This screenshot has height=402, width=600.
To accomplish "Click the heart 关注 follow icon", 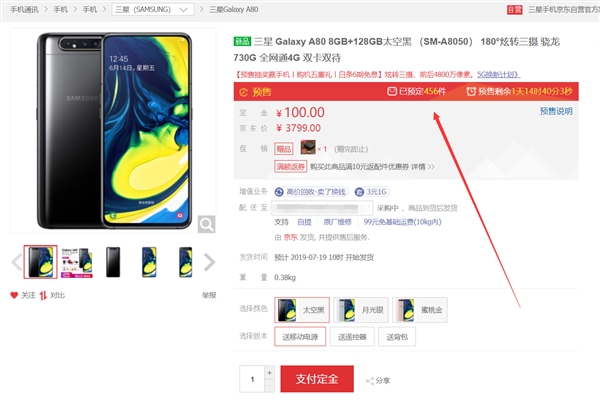I will (14, 295).
